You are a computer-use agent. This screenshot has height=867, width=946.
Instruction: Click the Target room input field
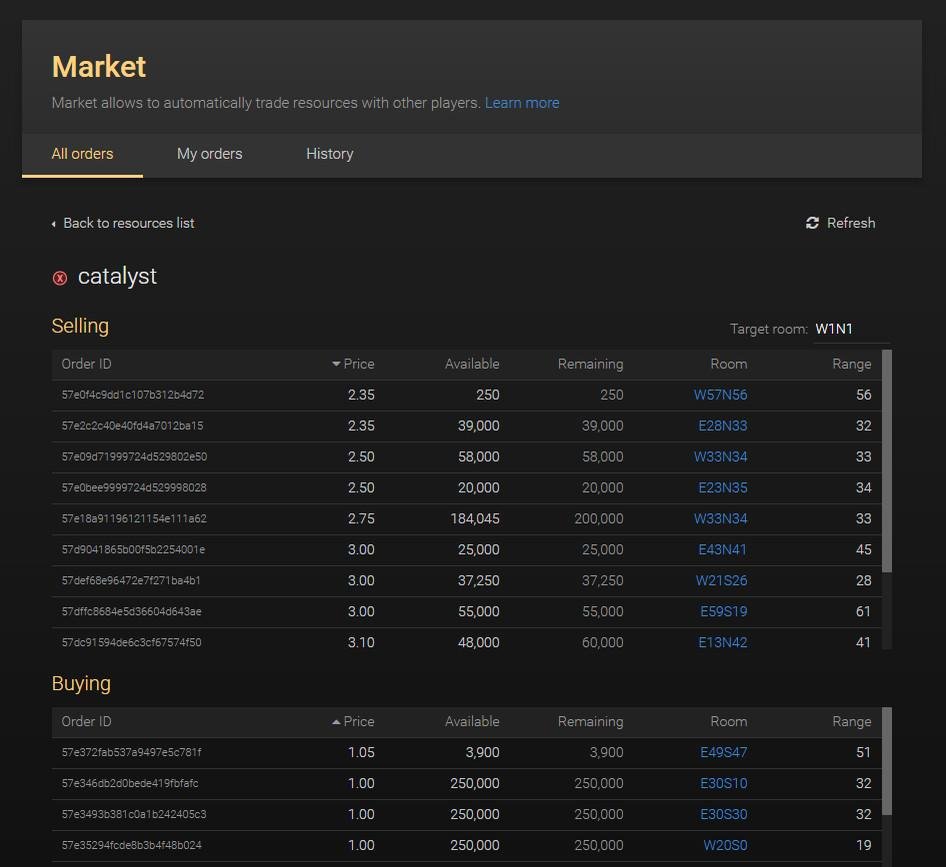click(x=849, y=329)
